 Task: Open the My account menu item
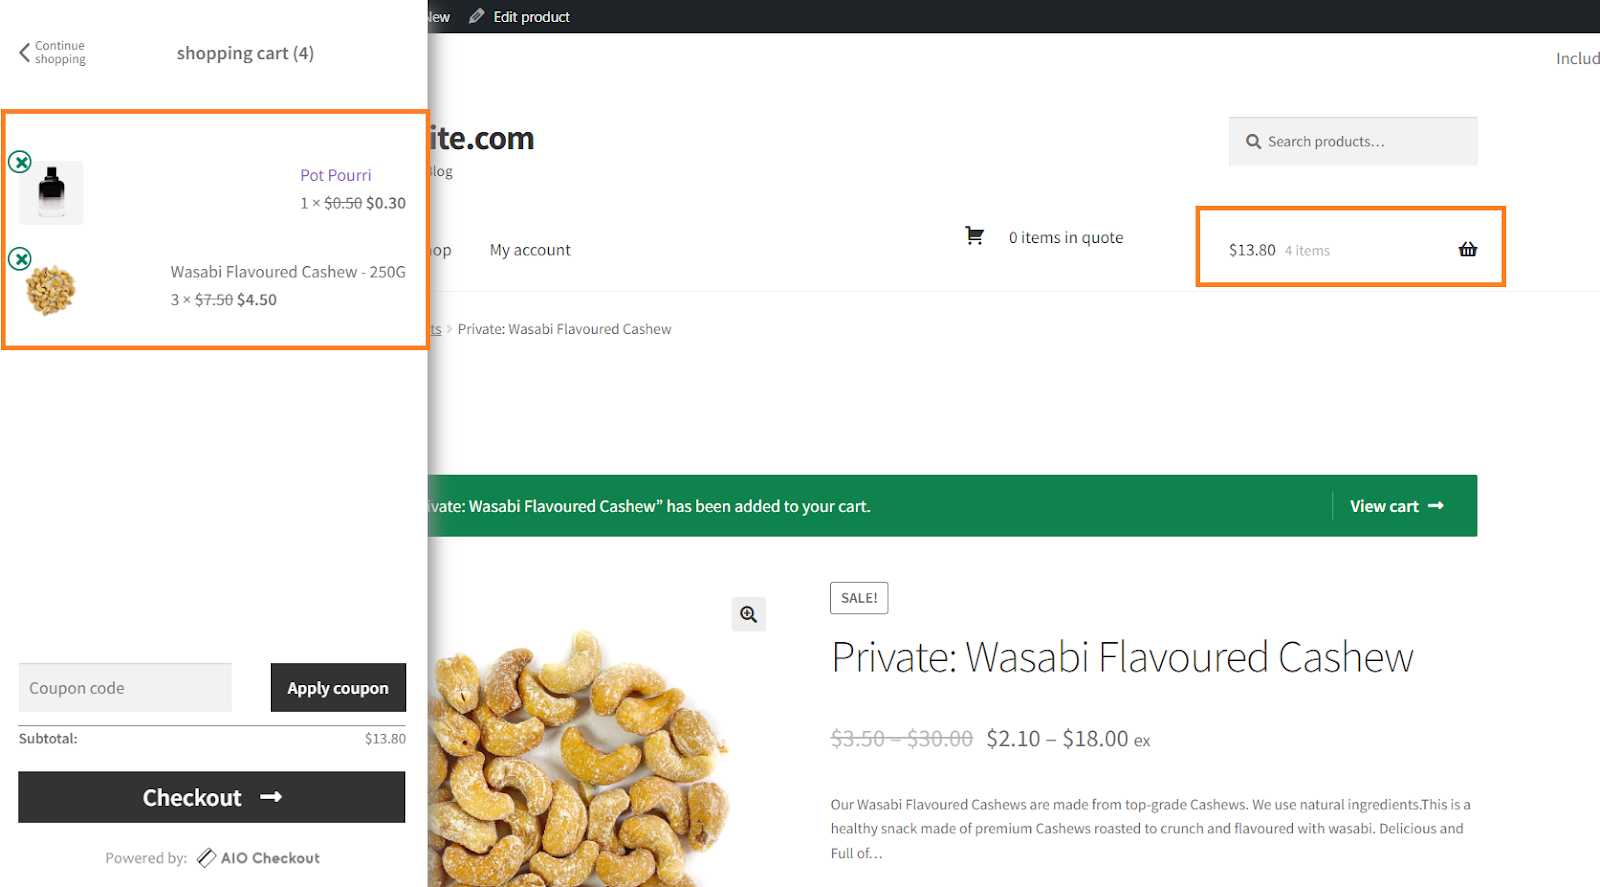pos(530,250)
